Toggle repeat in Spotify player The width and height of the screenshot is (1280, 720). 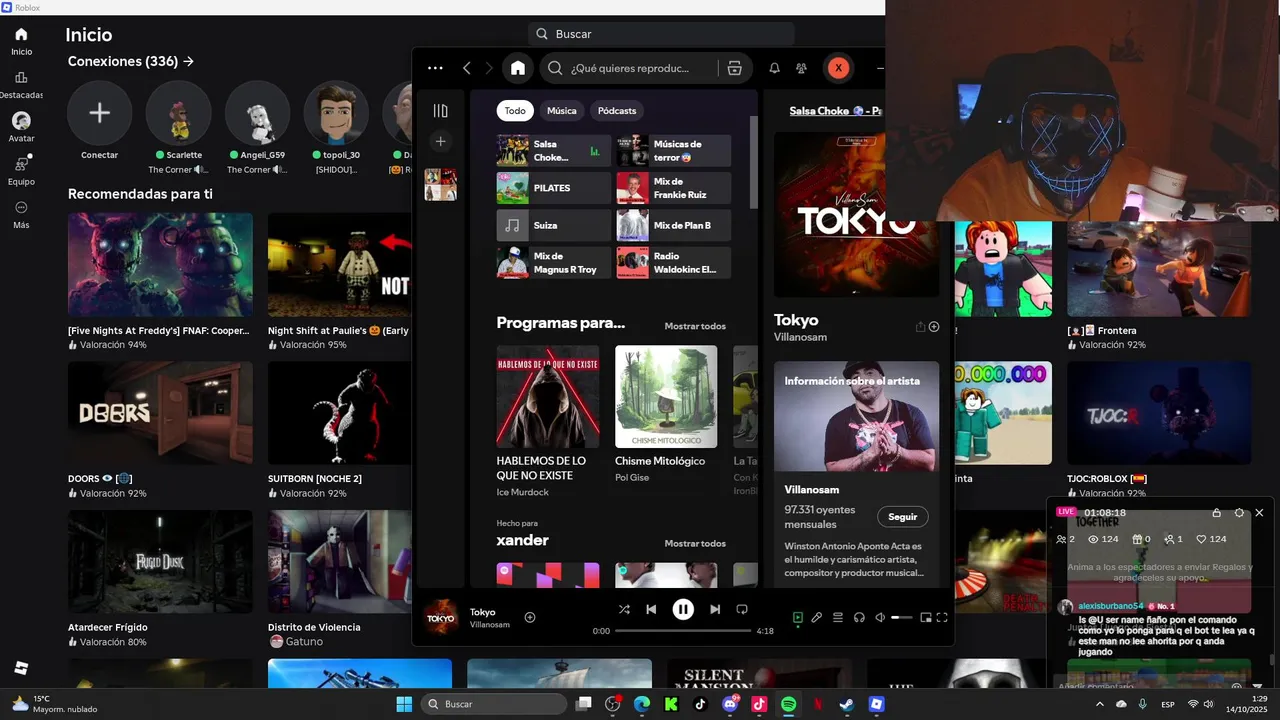coord(742,609)
